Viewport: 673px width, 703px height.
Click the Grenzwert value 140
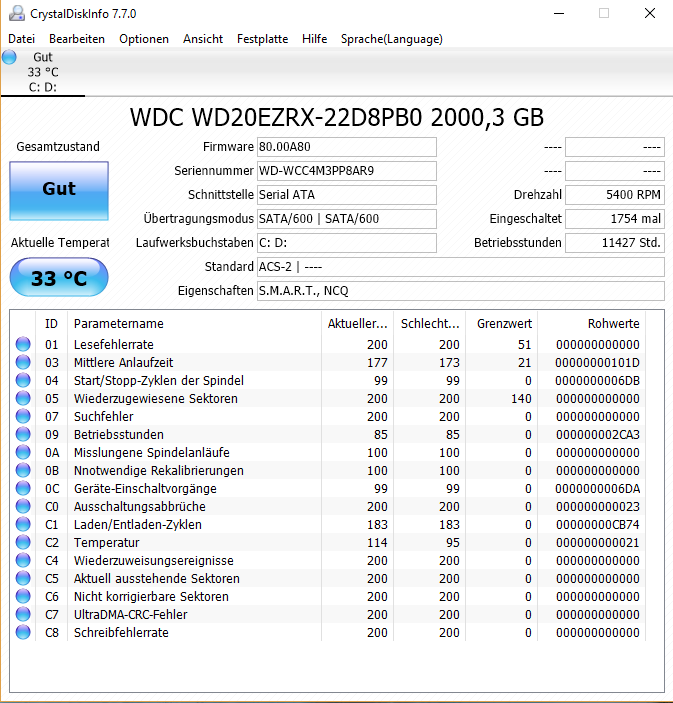521,398
